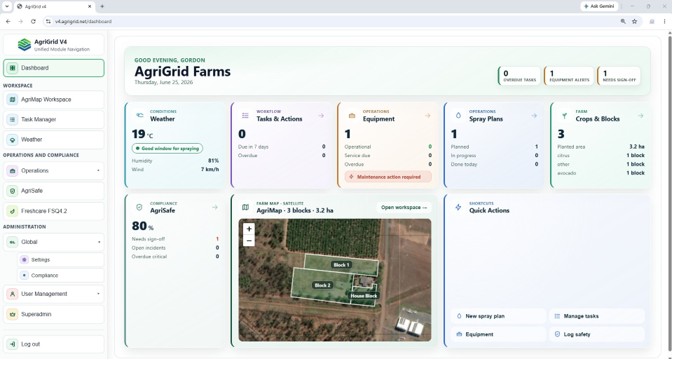Click the 'Maintenance action required' alert
685x372 pixels.
(388, 177)
